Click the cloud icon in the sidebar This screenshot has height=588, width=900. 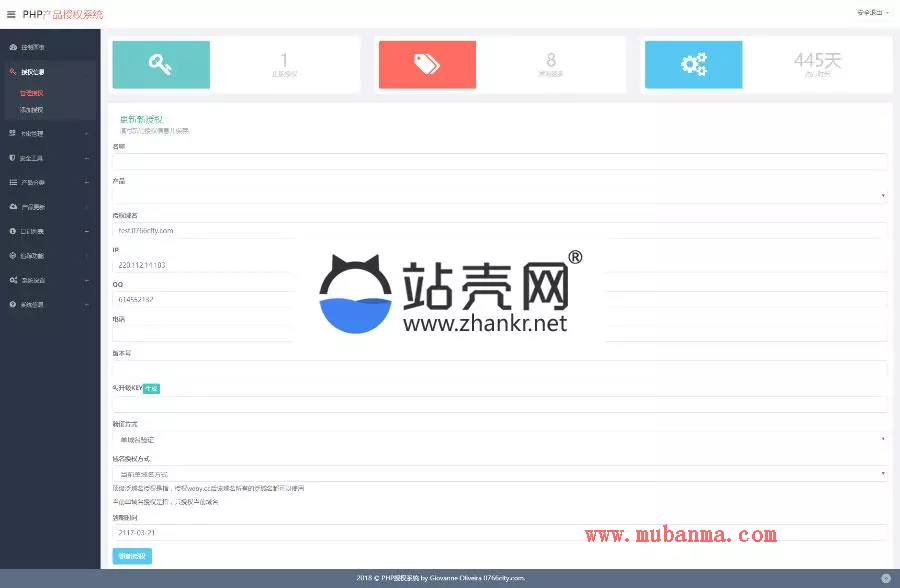(x=13, y=207)
